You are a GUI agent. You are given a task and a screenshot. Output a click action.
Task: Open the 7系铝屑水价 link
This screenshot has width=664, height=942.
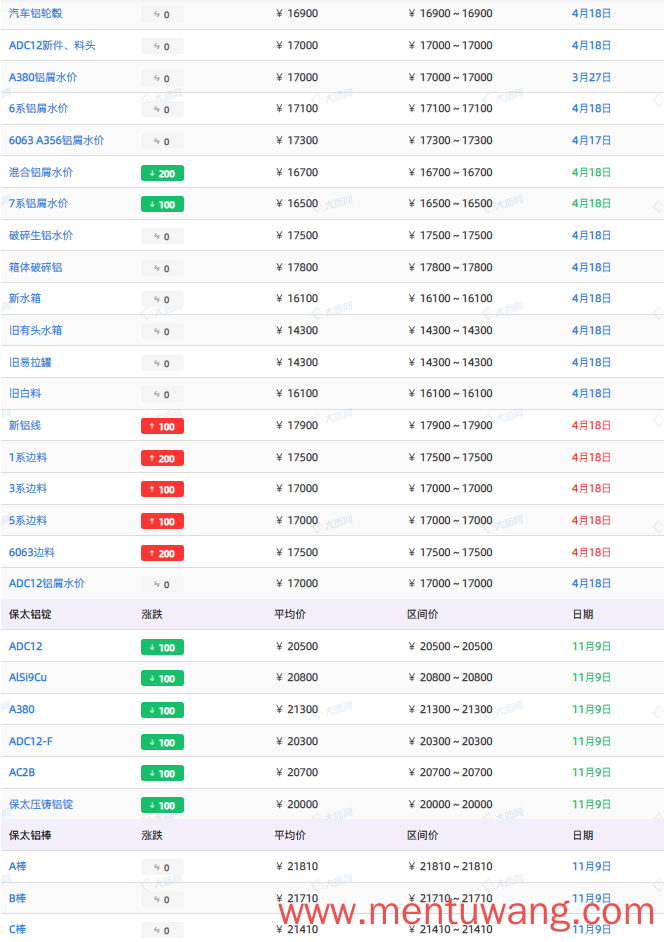pyautogui.click(x=38, y=203)
